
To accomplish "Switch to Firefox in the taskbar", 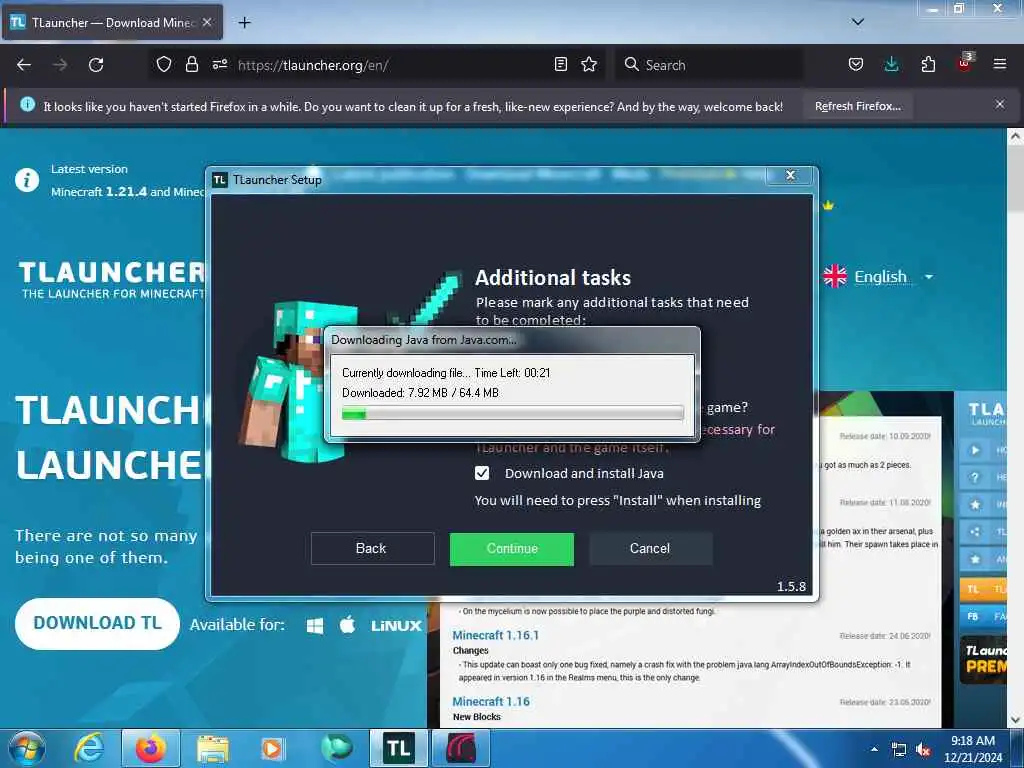I will coord(151,748).
